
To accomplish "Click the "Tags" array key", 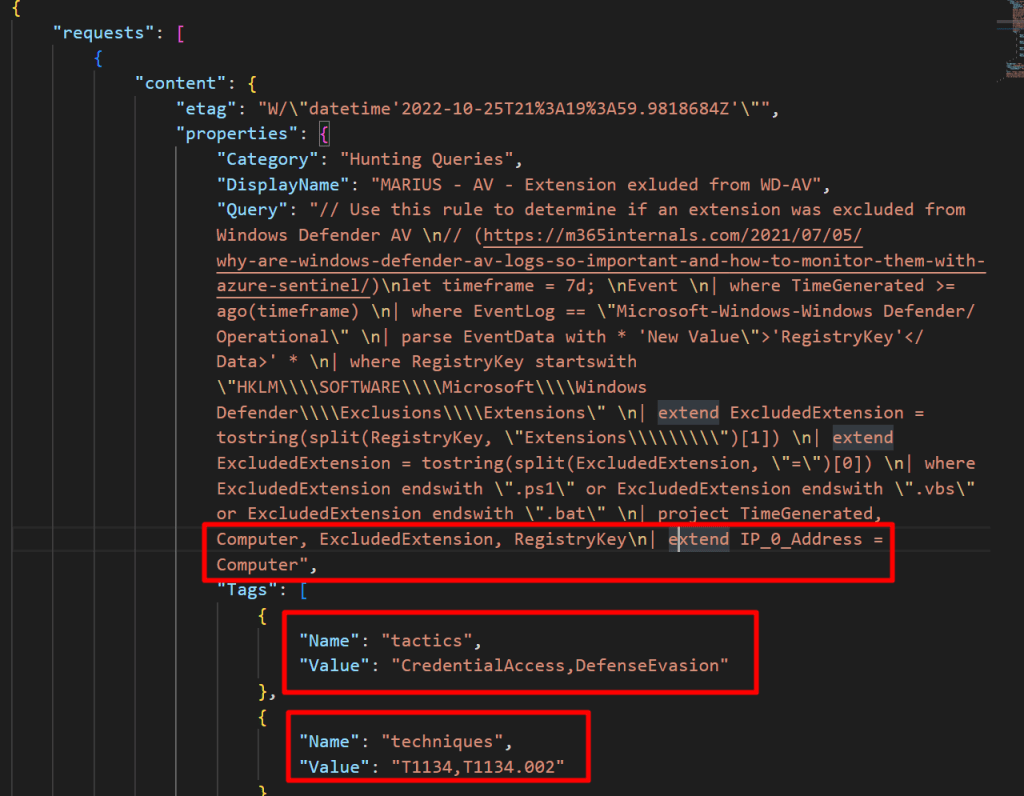I will tap(246, 589).
